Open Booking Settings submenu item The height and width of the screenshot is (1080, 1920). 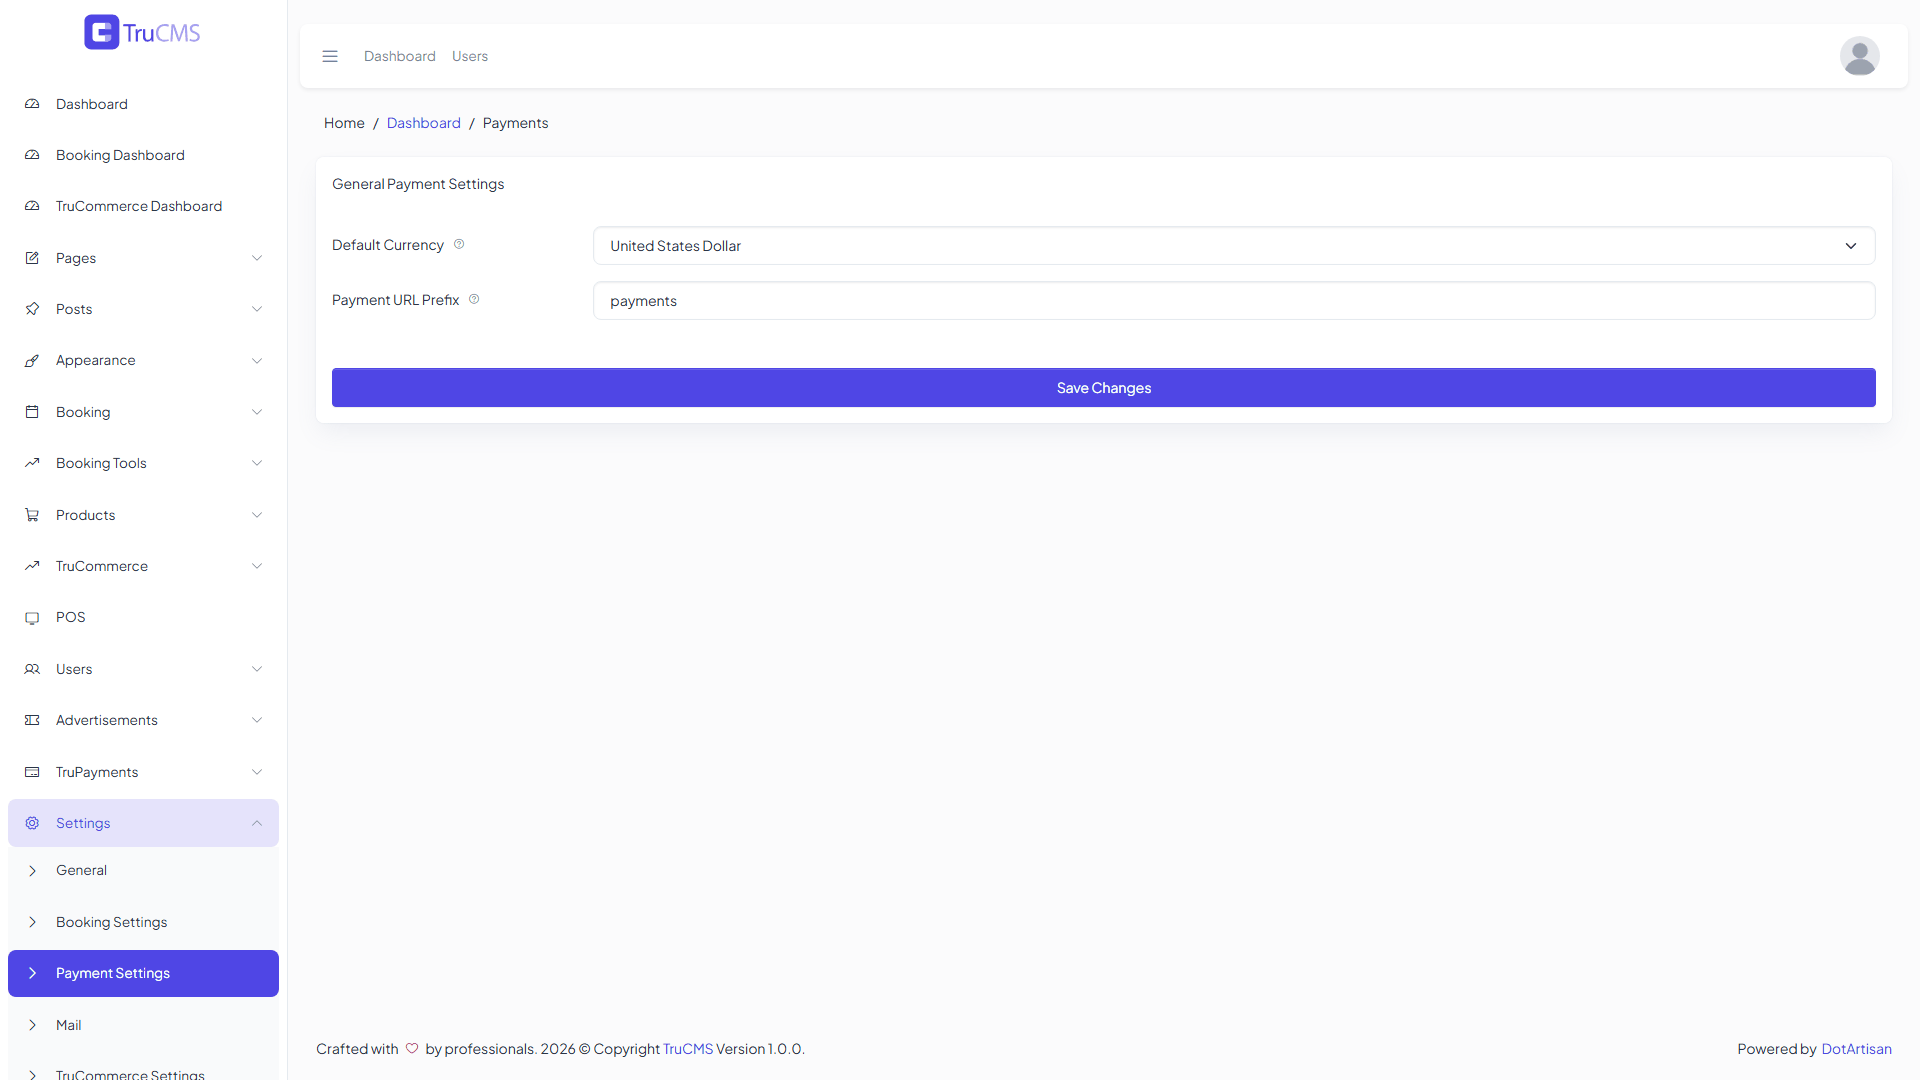(143, 922)
